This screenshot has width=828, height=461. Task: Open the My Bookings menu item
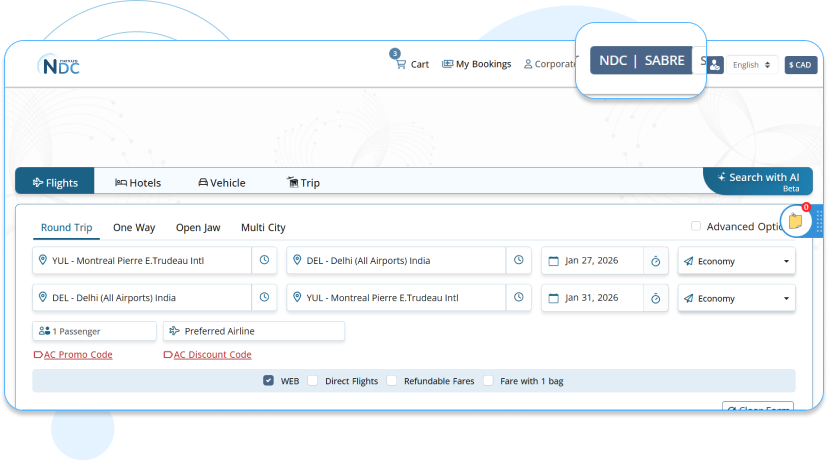(476, 64)
